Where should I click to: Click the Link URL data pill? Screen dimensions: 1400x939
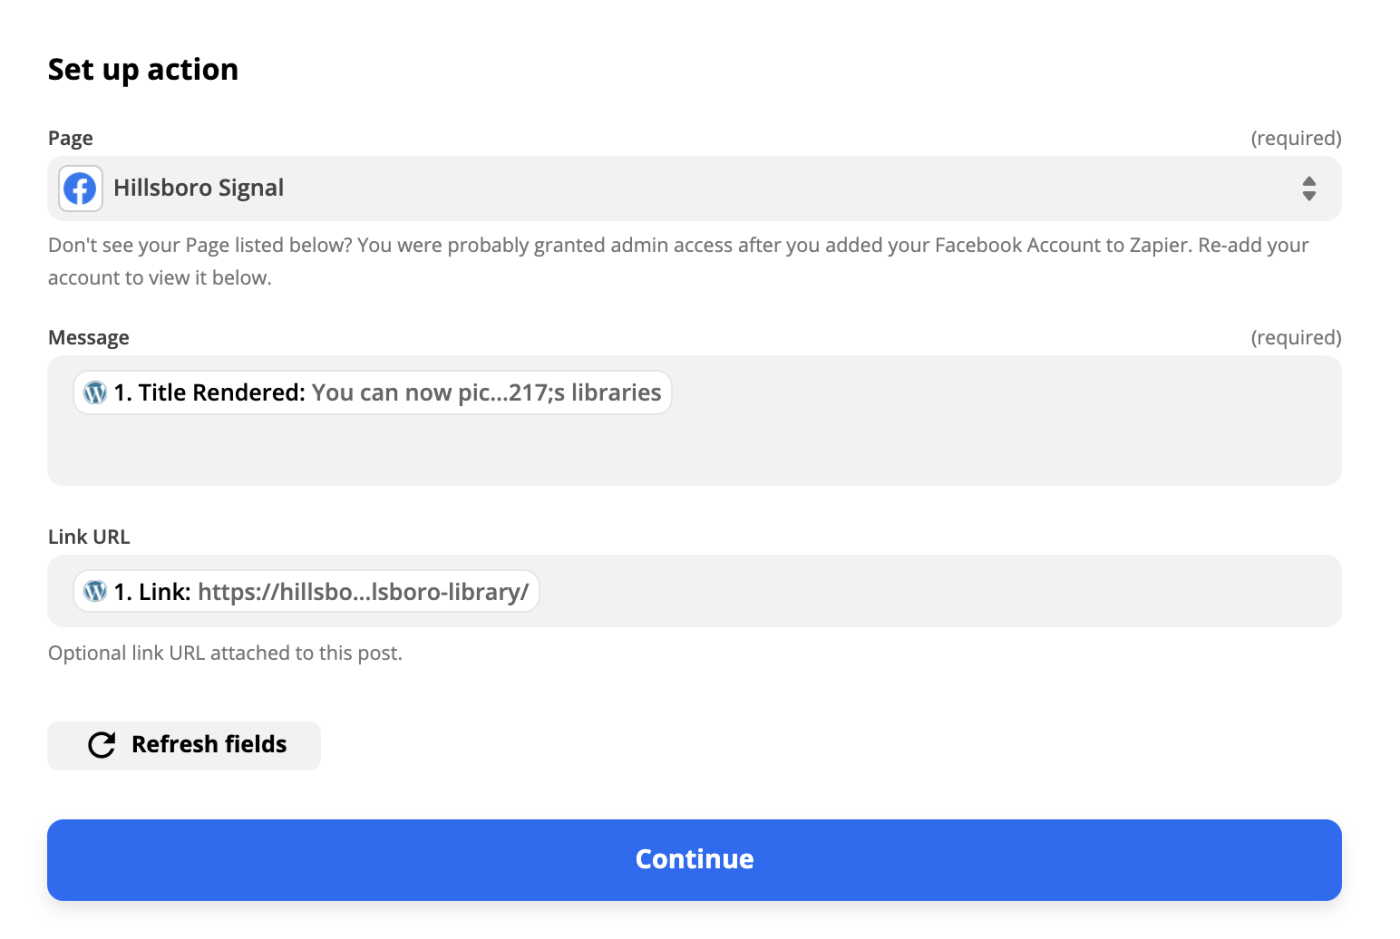306,592
